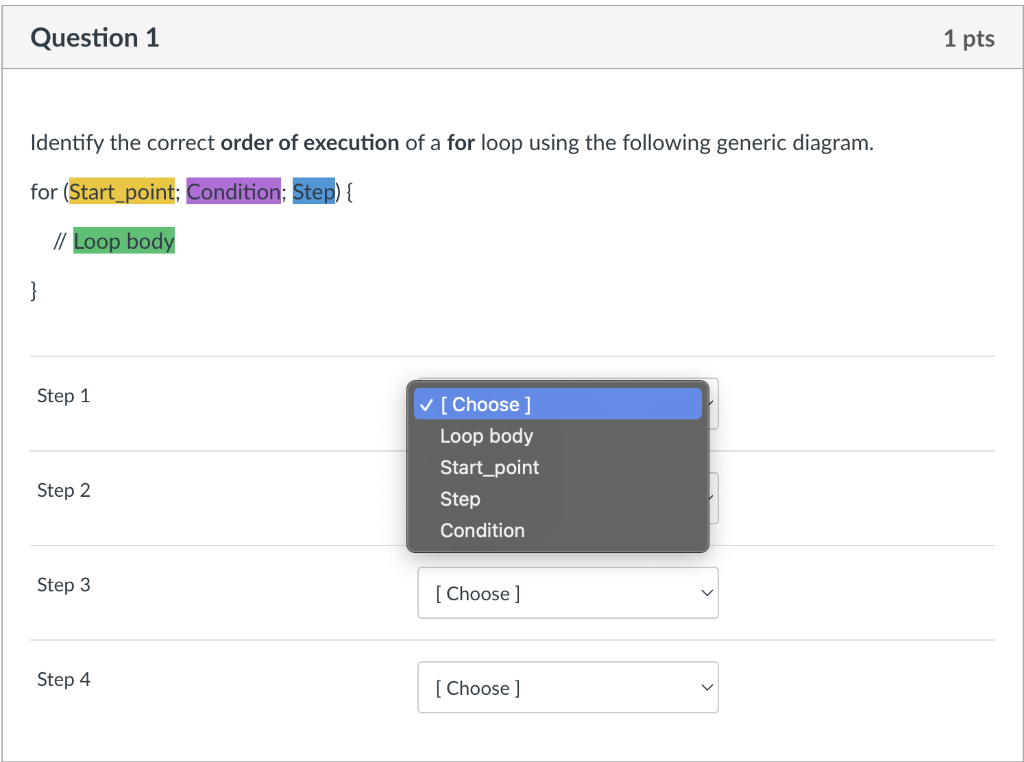Image resolution: width=1024 pixels, height=762 pixels.
Task: Pick the 'Step' option in dropdown
Action: point(460,499)
